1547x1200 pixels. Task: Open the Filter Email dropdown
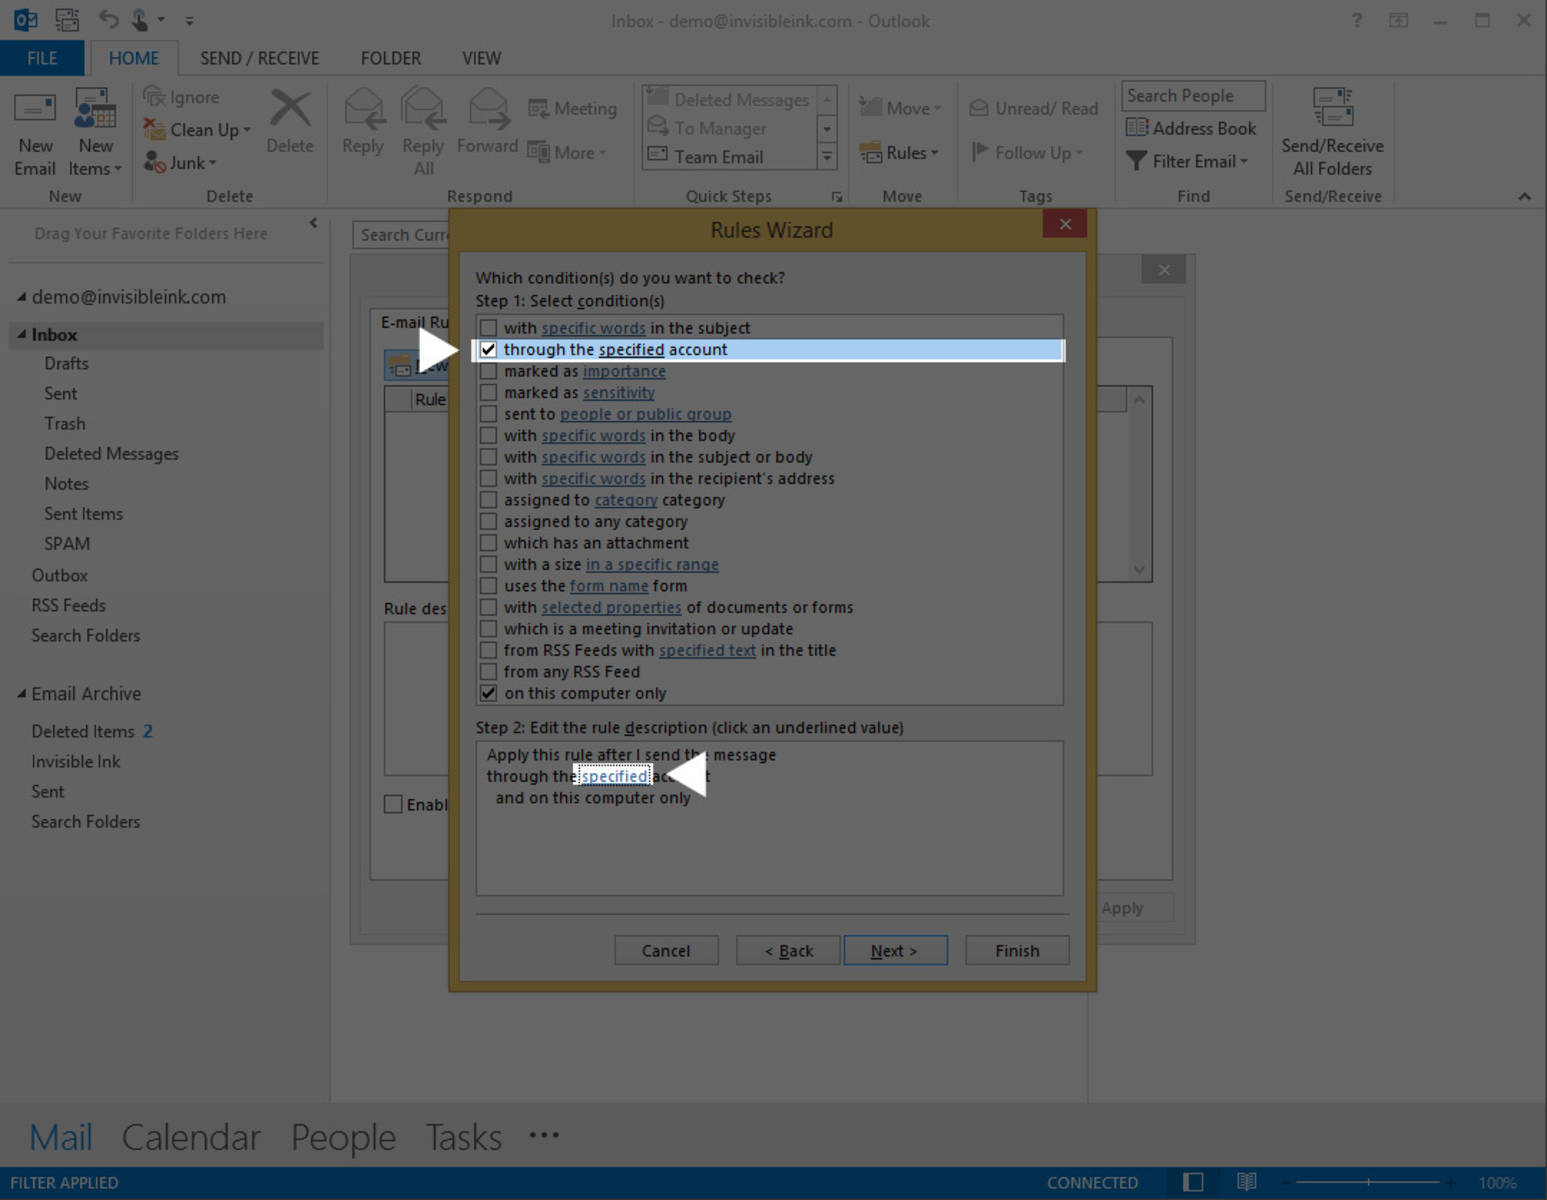tap(1187, 161)
